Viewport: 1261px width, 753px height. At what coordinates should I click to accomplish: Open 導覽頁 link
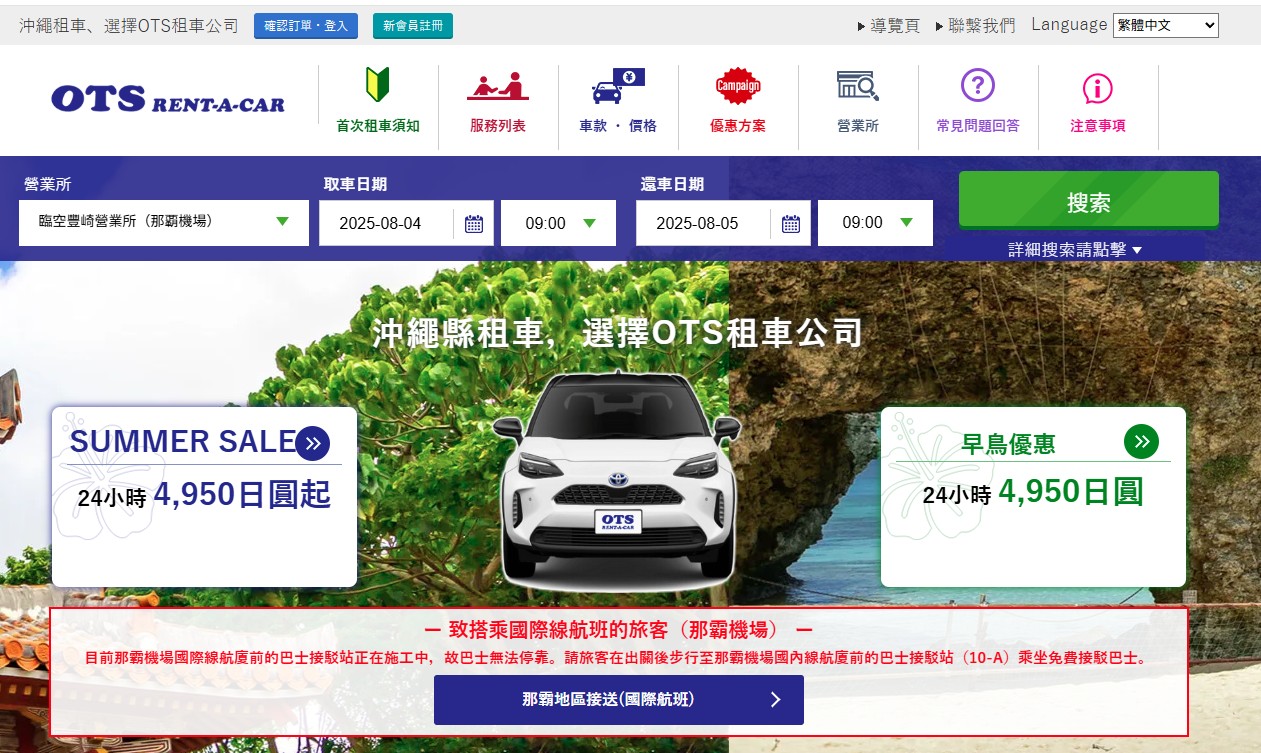tap(888, 26)
